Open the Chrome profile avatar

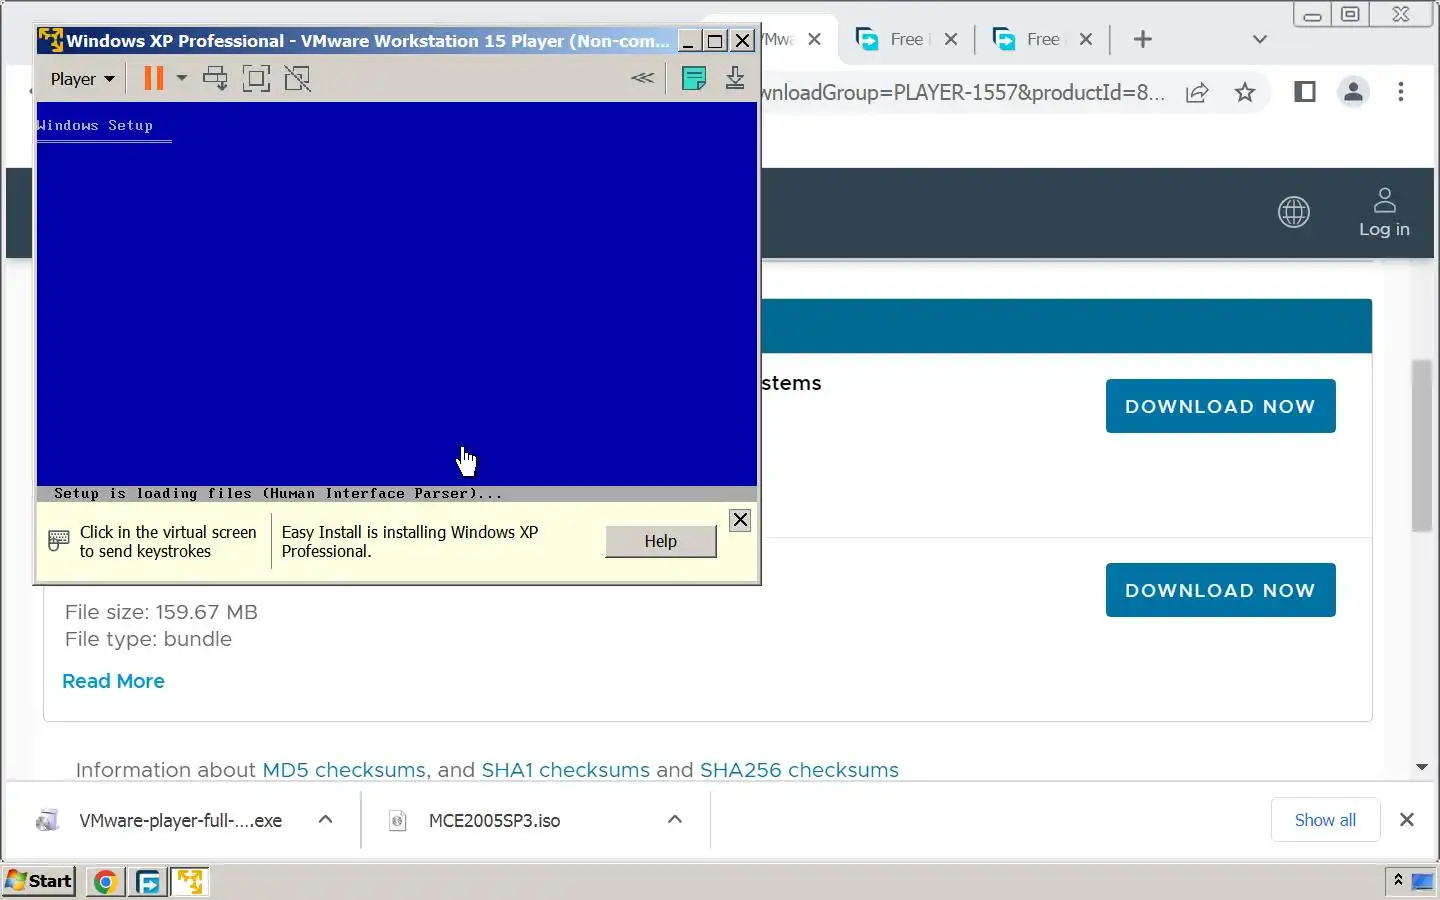coord(1353,92)
